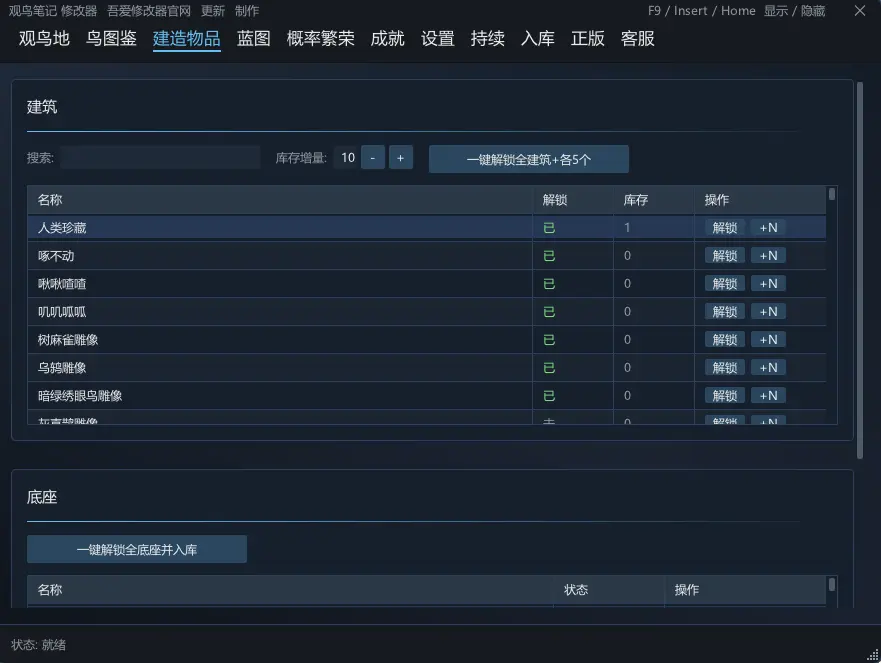
Task: Click the main panel's vertical scrollbar
Action: pos(860,270)
